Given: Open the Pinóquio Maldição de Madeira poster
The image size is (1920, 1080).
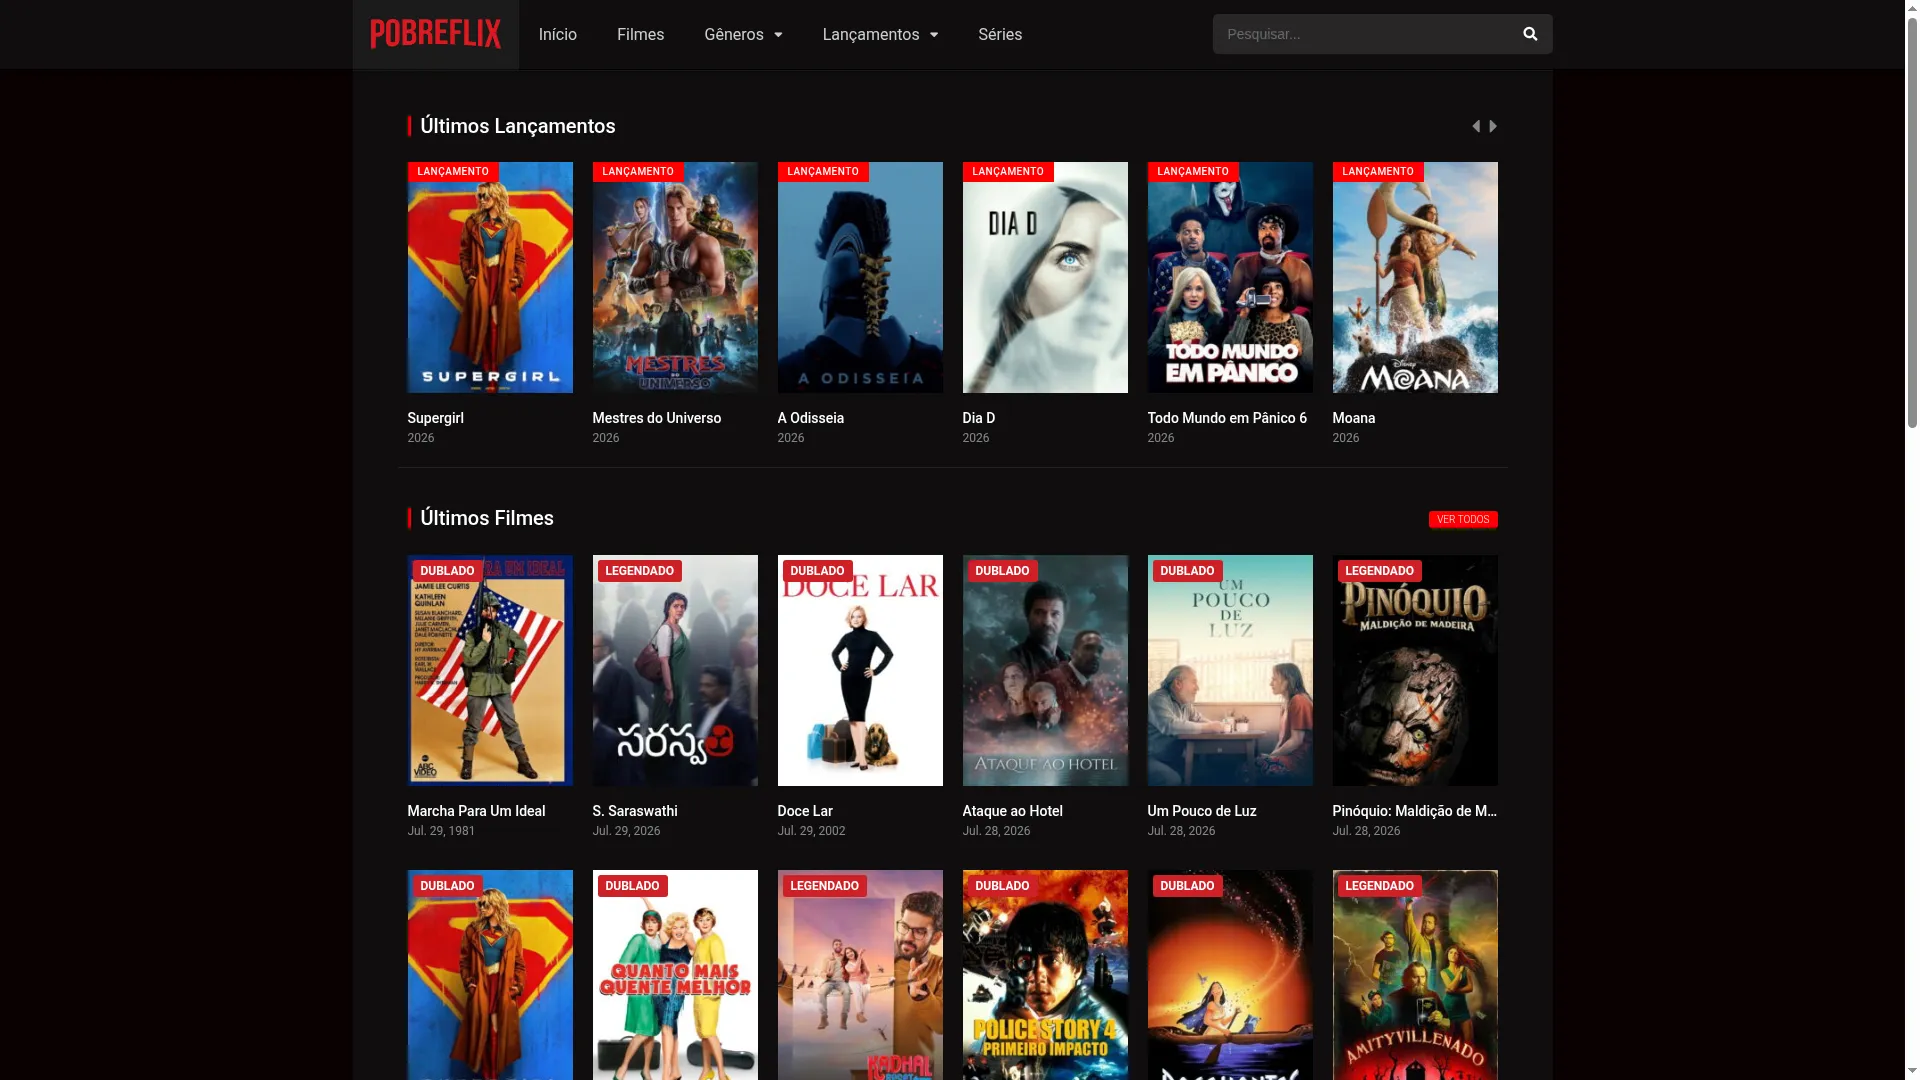Looking at the screenshot, I should coord(1415,670).
